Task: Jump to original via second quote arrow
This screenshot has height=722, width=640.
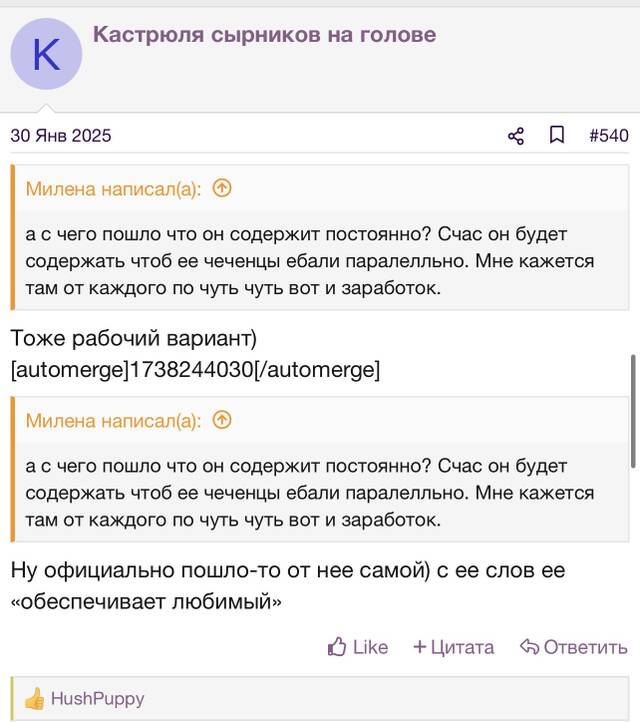Action: (x=222, y=420)
